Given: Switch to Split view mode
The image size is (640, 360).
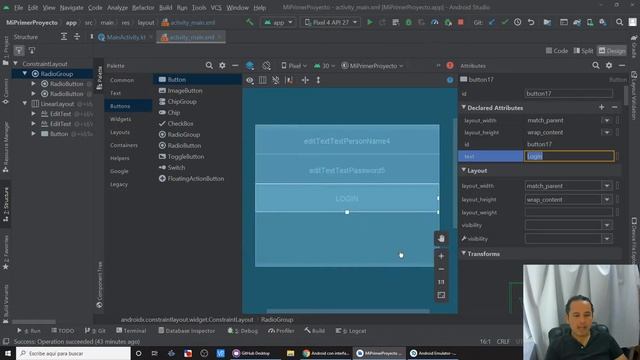Looking at the screenshot, I should [583, 51].
